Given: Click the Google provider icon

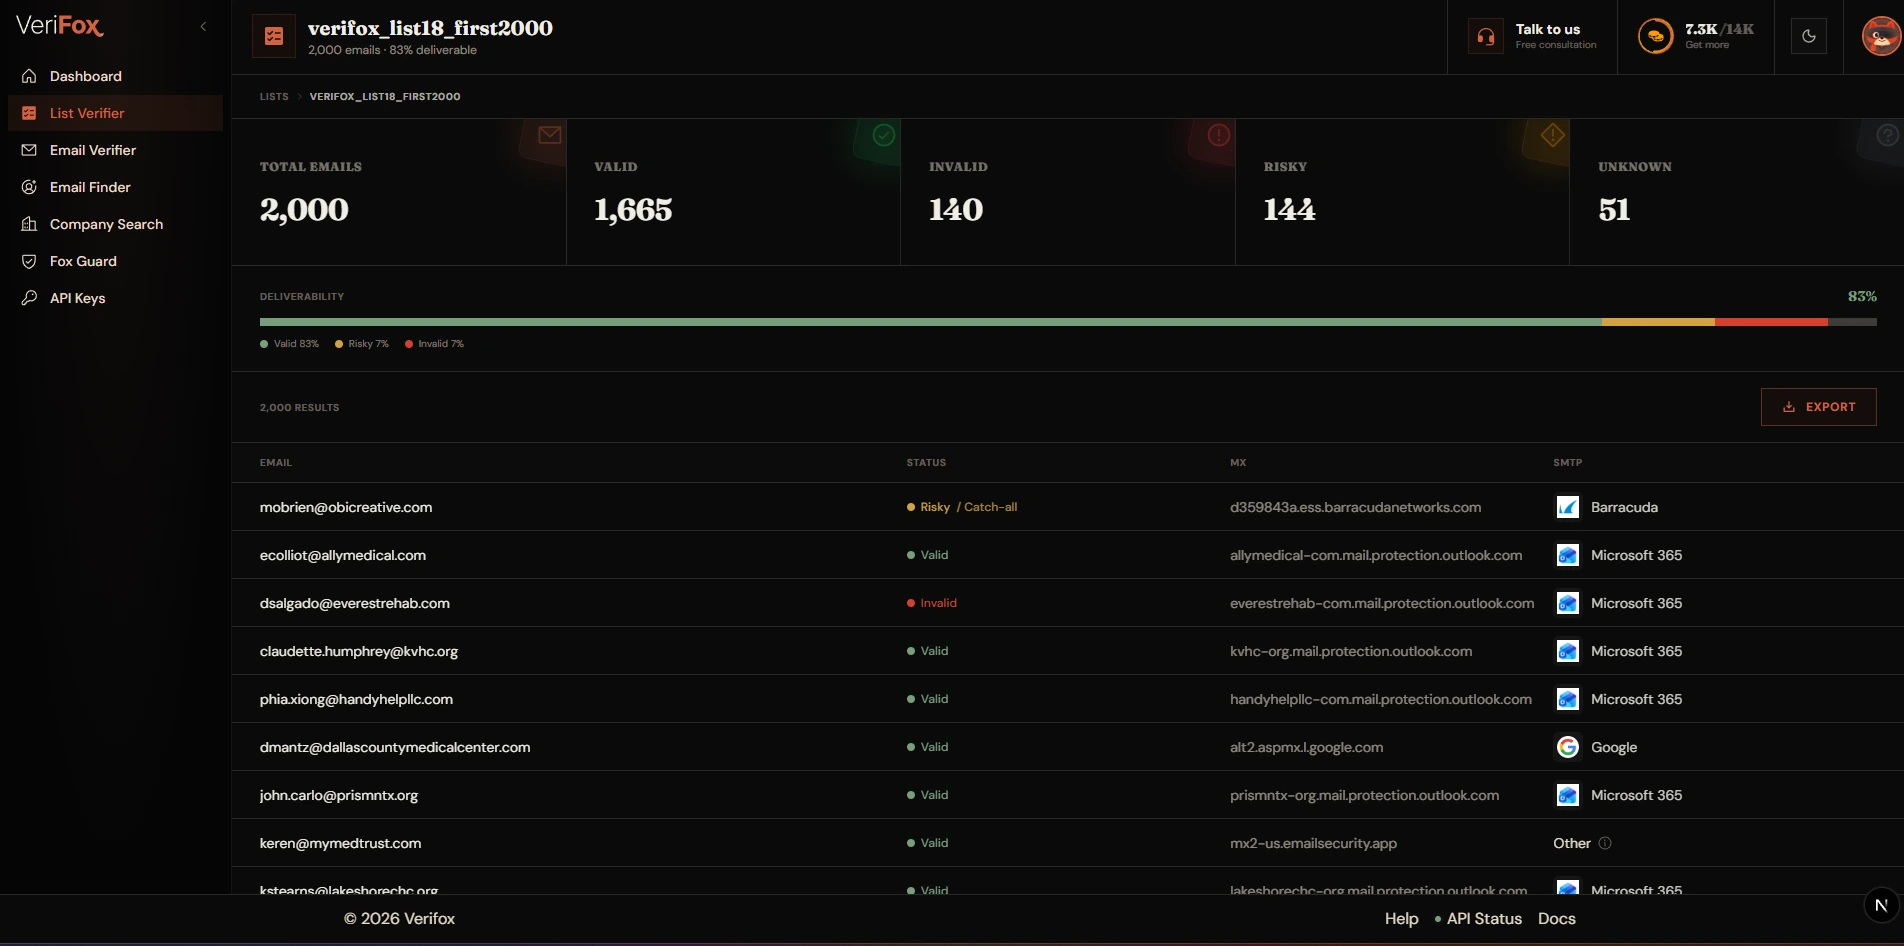Looking at the screenshot, I should pyautogui.click(x=1567, y=747).
